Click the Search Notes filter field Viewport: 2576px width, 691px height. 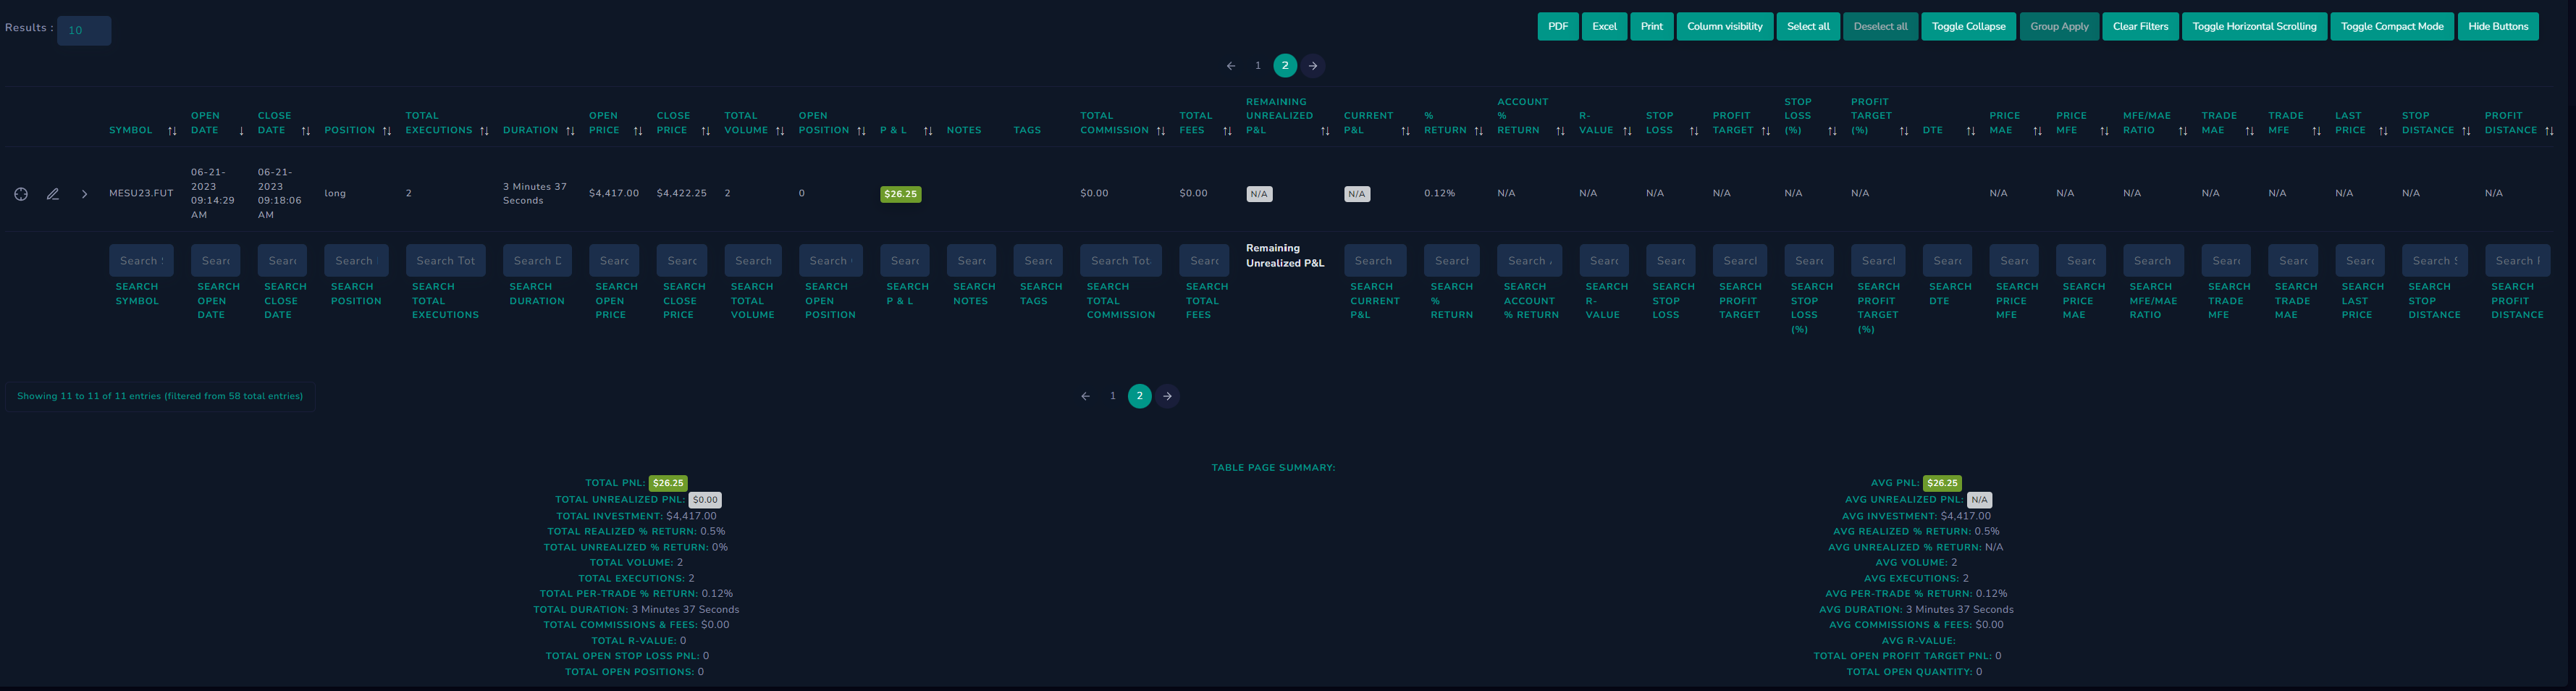click(971, 261)
